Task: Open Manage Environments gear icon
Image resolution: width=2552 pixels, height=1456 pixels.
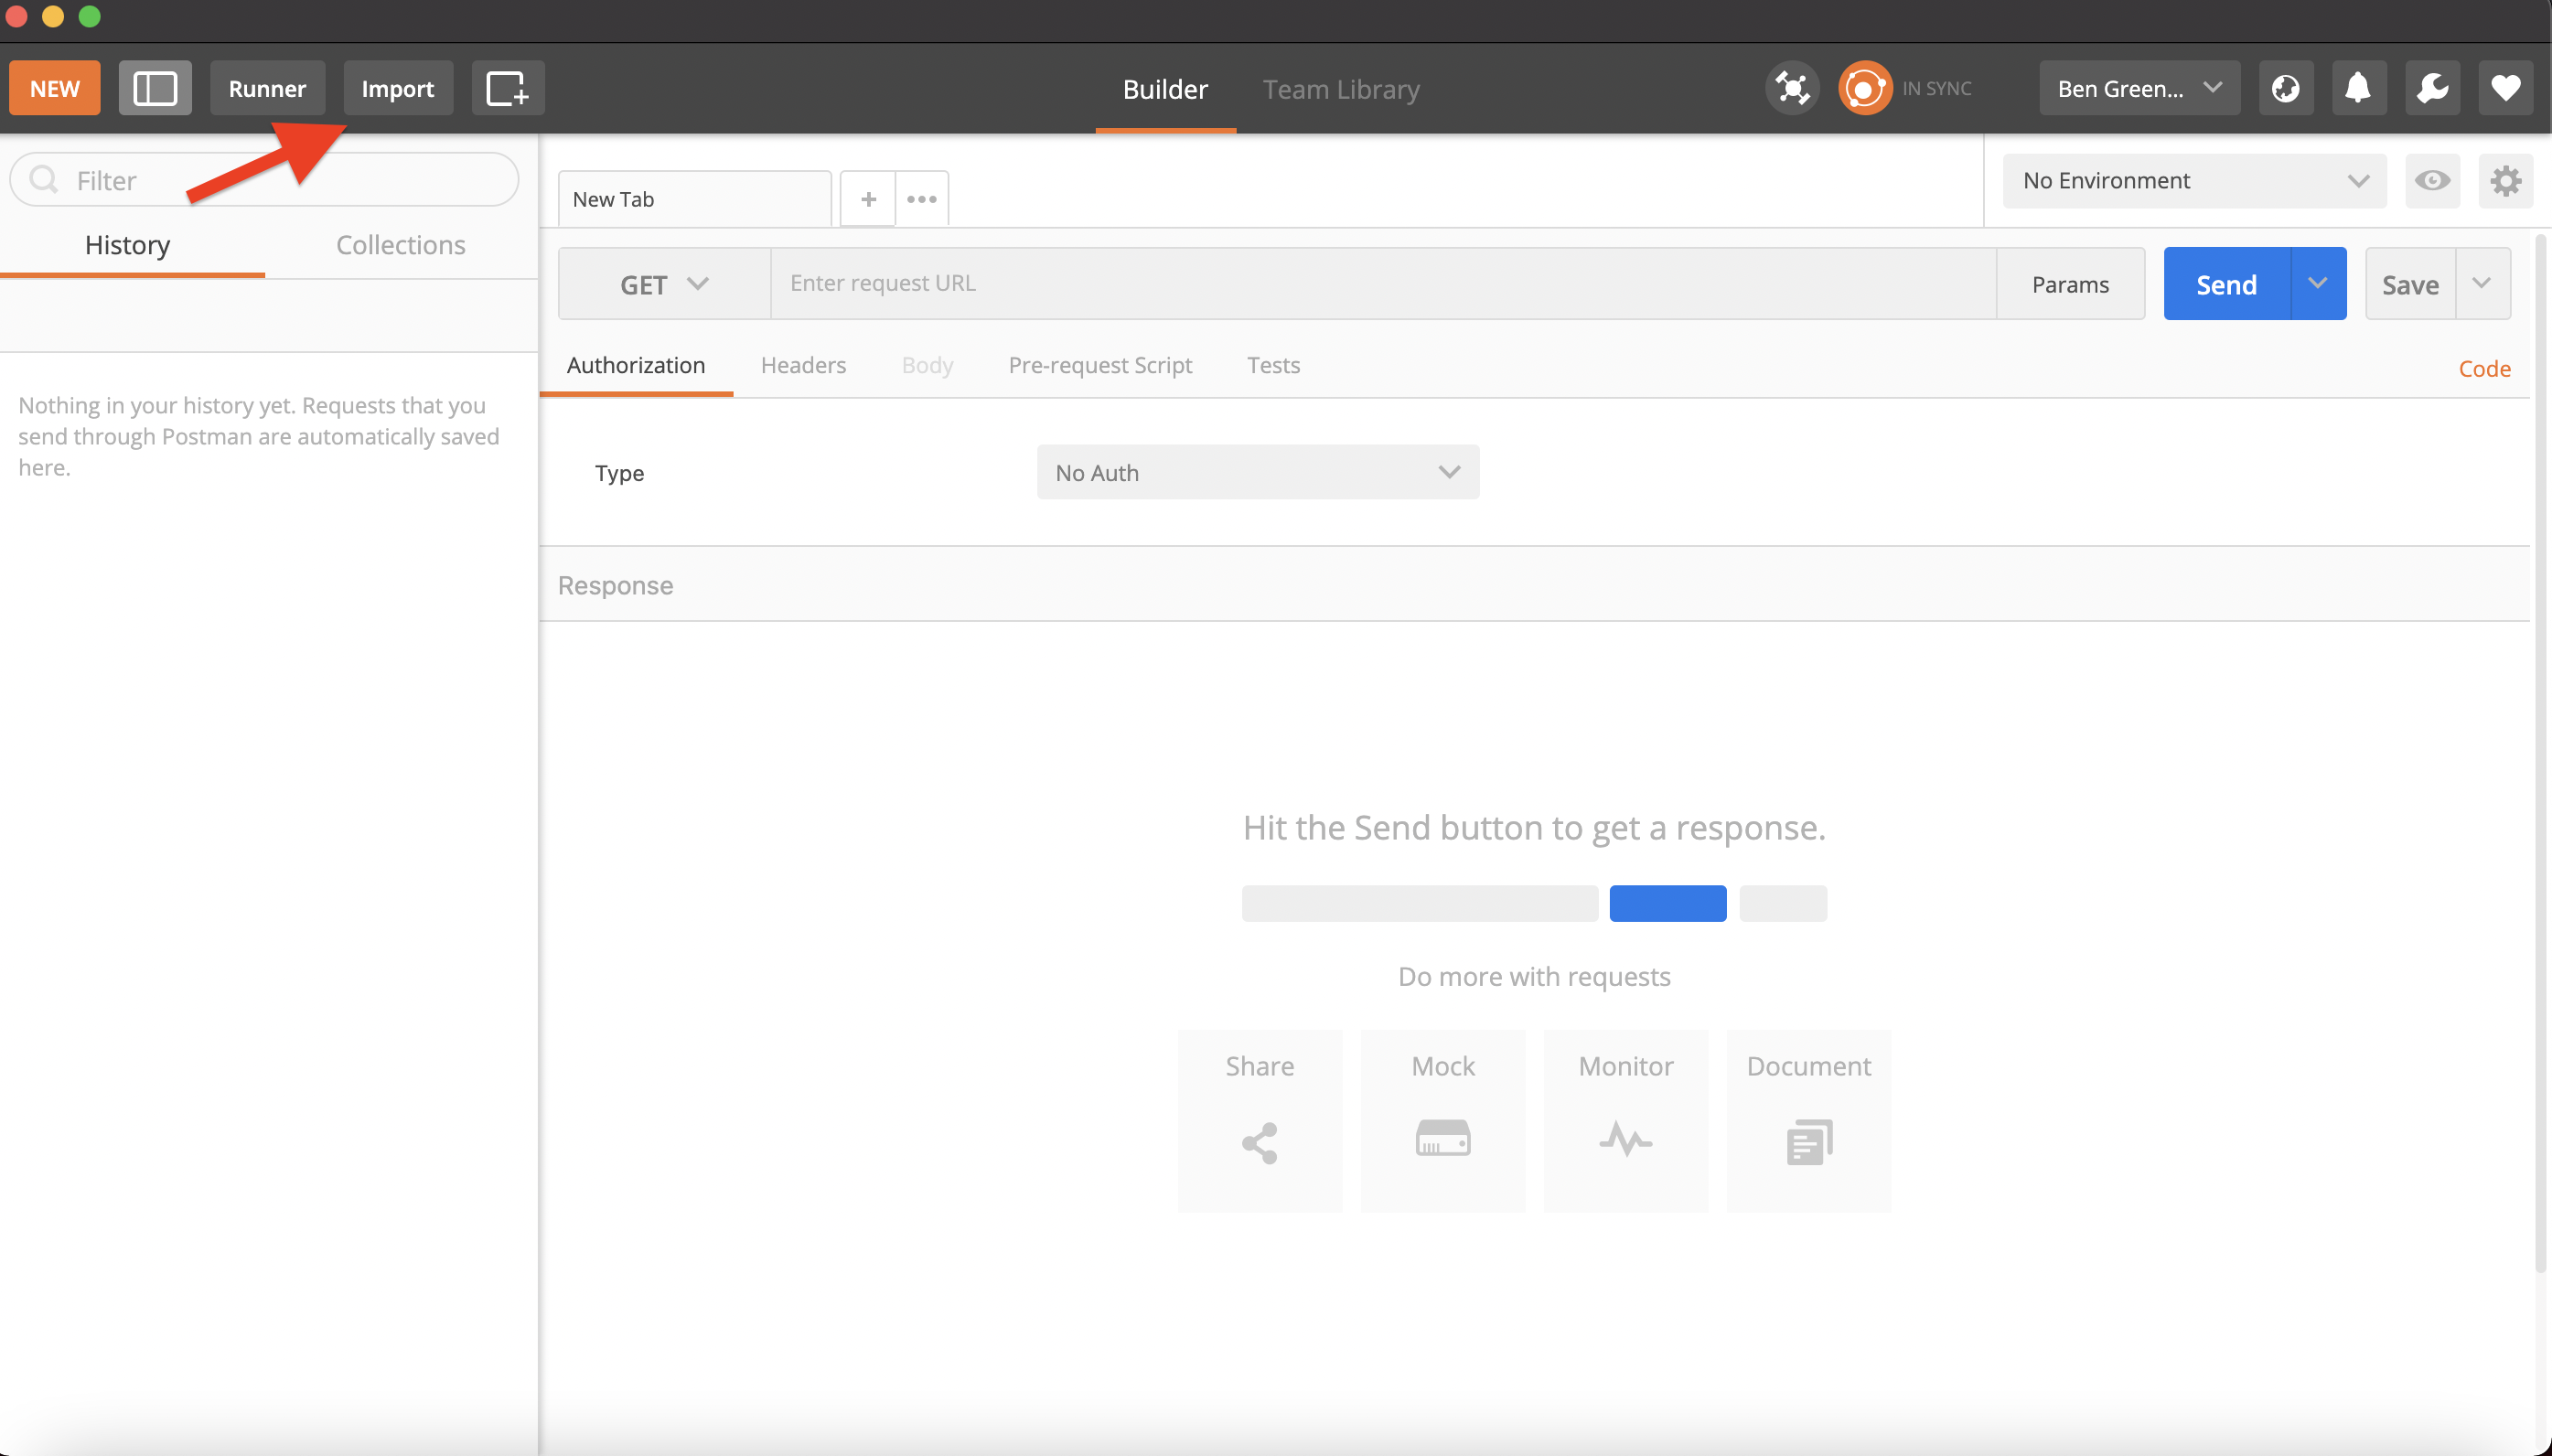Action: [2505, 181]
